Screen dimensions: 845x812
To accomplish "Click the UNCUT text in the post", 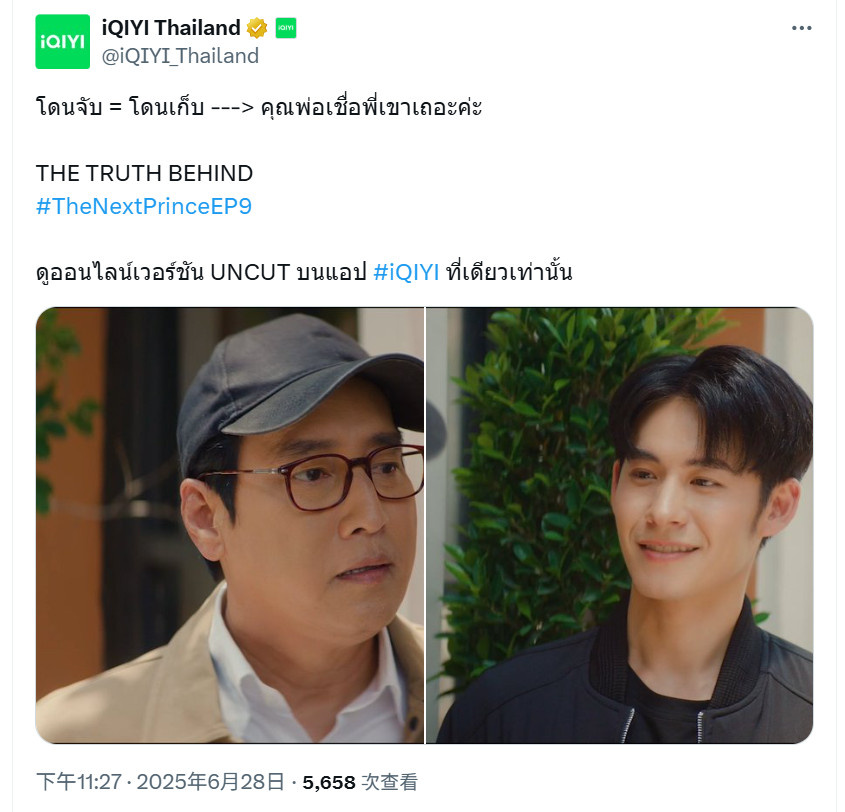I will click(x=250, y=272).
